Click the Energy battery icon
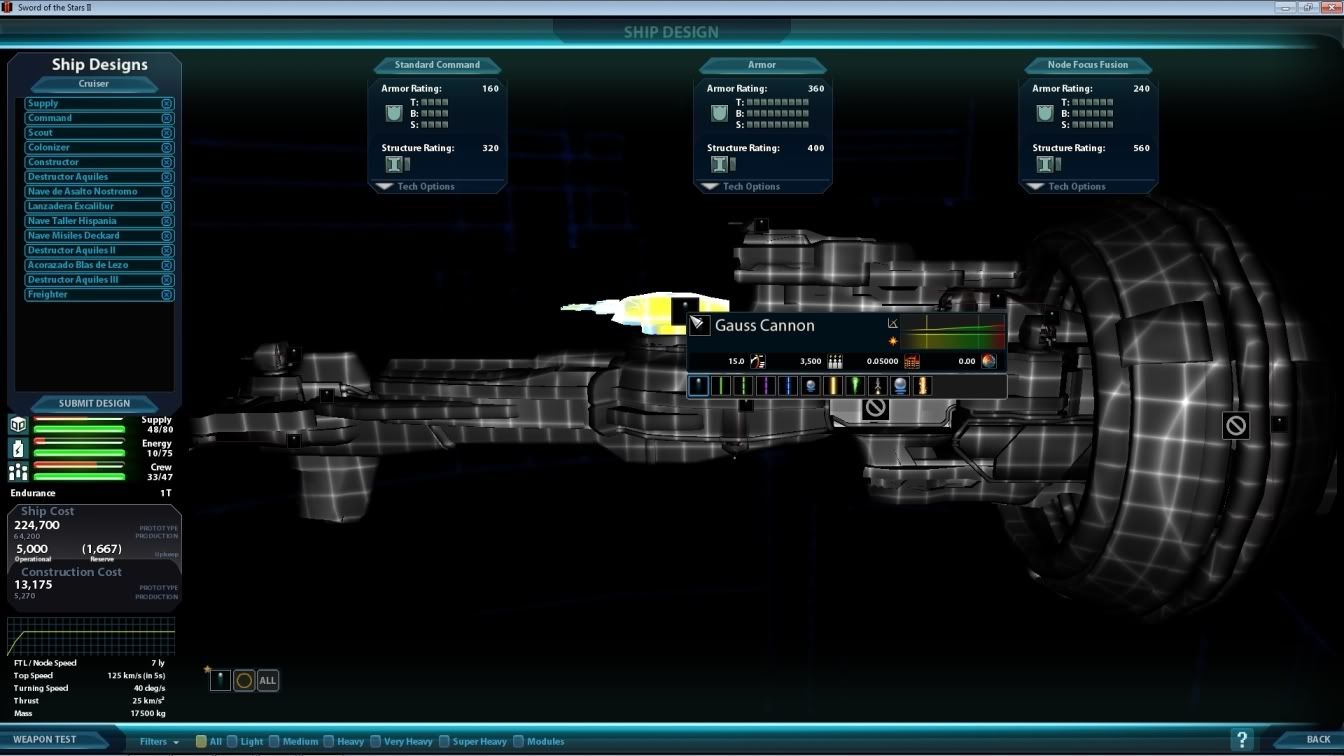1344x756 pixels. pyautogui.click(x=18, y=448)
